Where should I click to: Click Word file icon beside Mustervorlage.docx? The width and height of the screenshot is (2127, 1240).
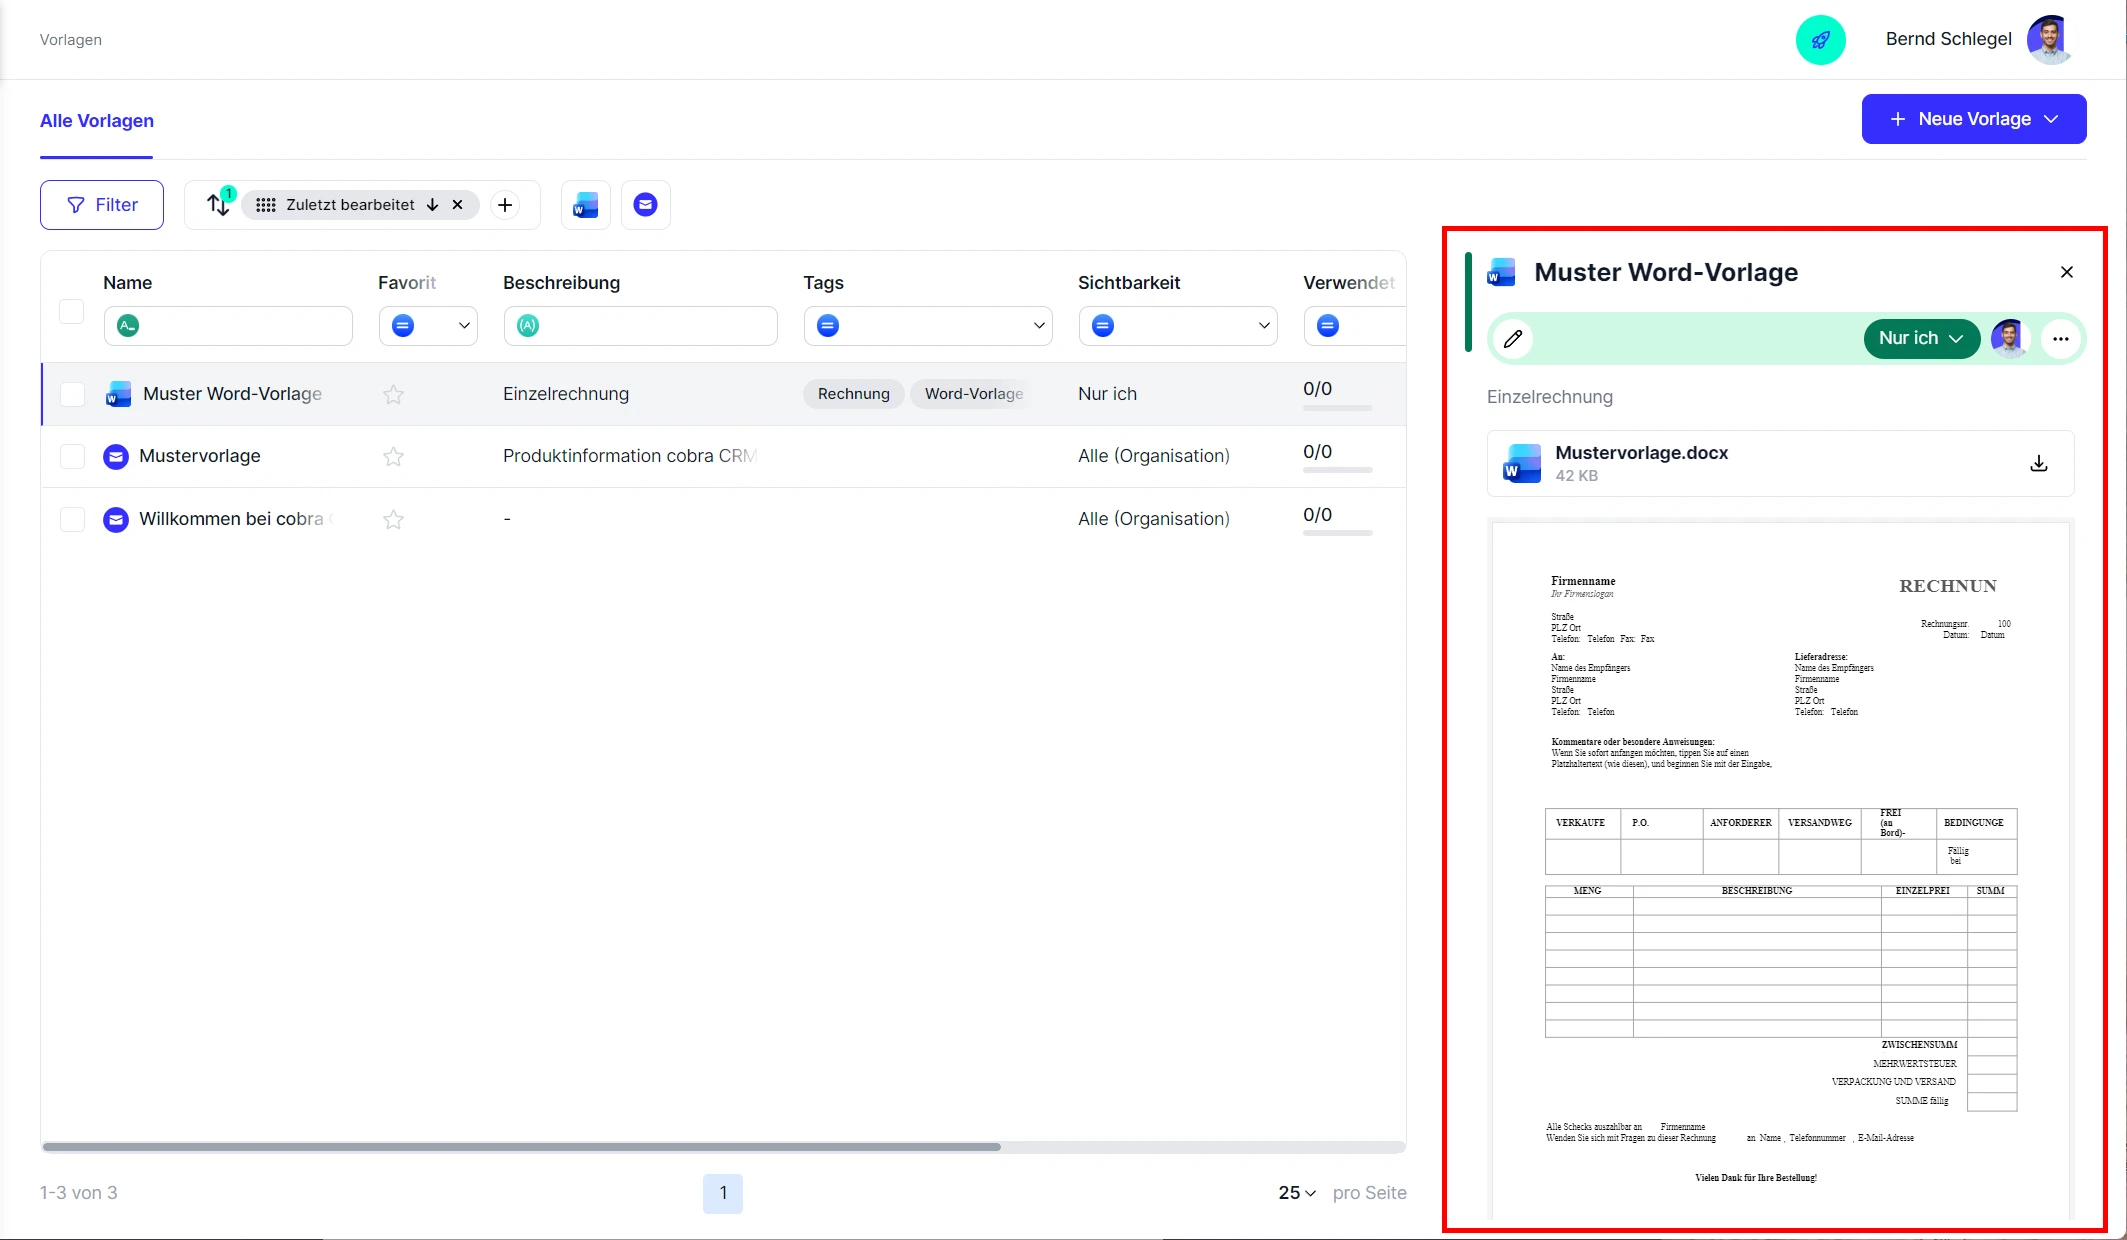pos(1522,464)
